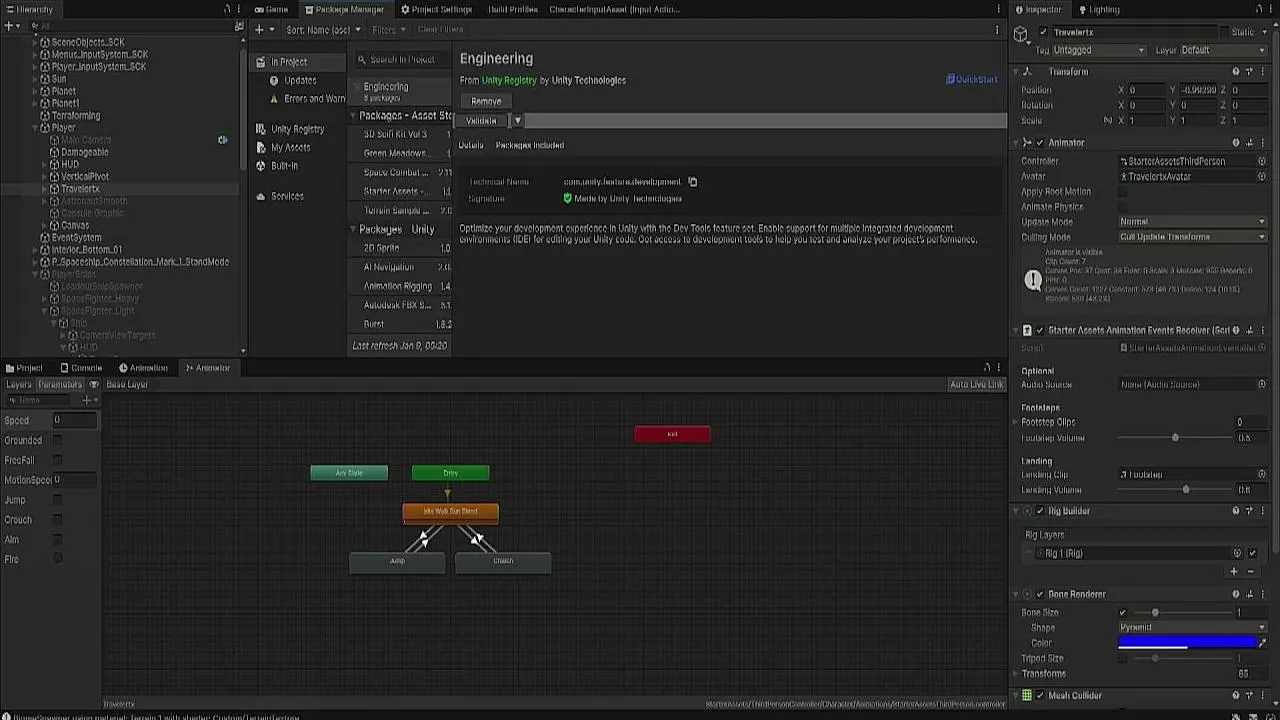Screen dimensions: 1280x720
Task: Open the Bone Renderer Shape Pyramid dropdown
Action: click(1192, 628)
